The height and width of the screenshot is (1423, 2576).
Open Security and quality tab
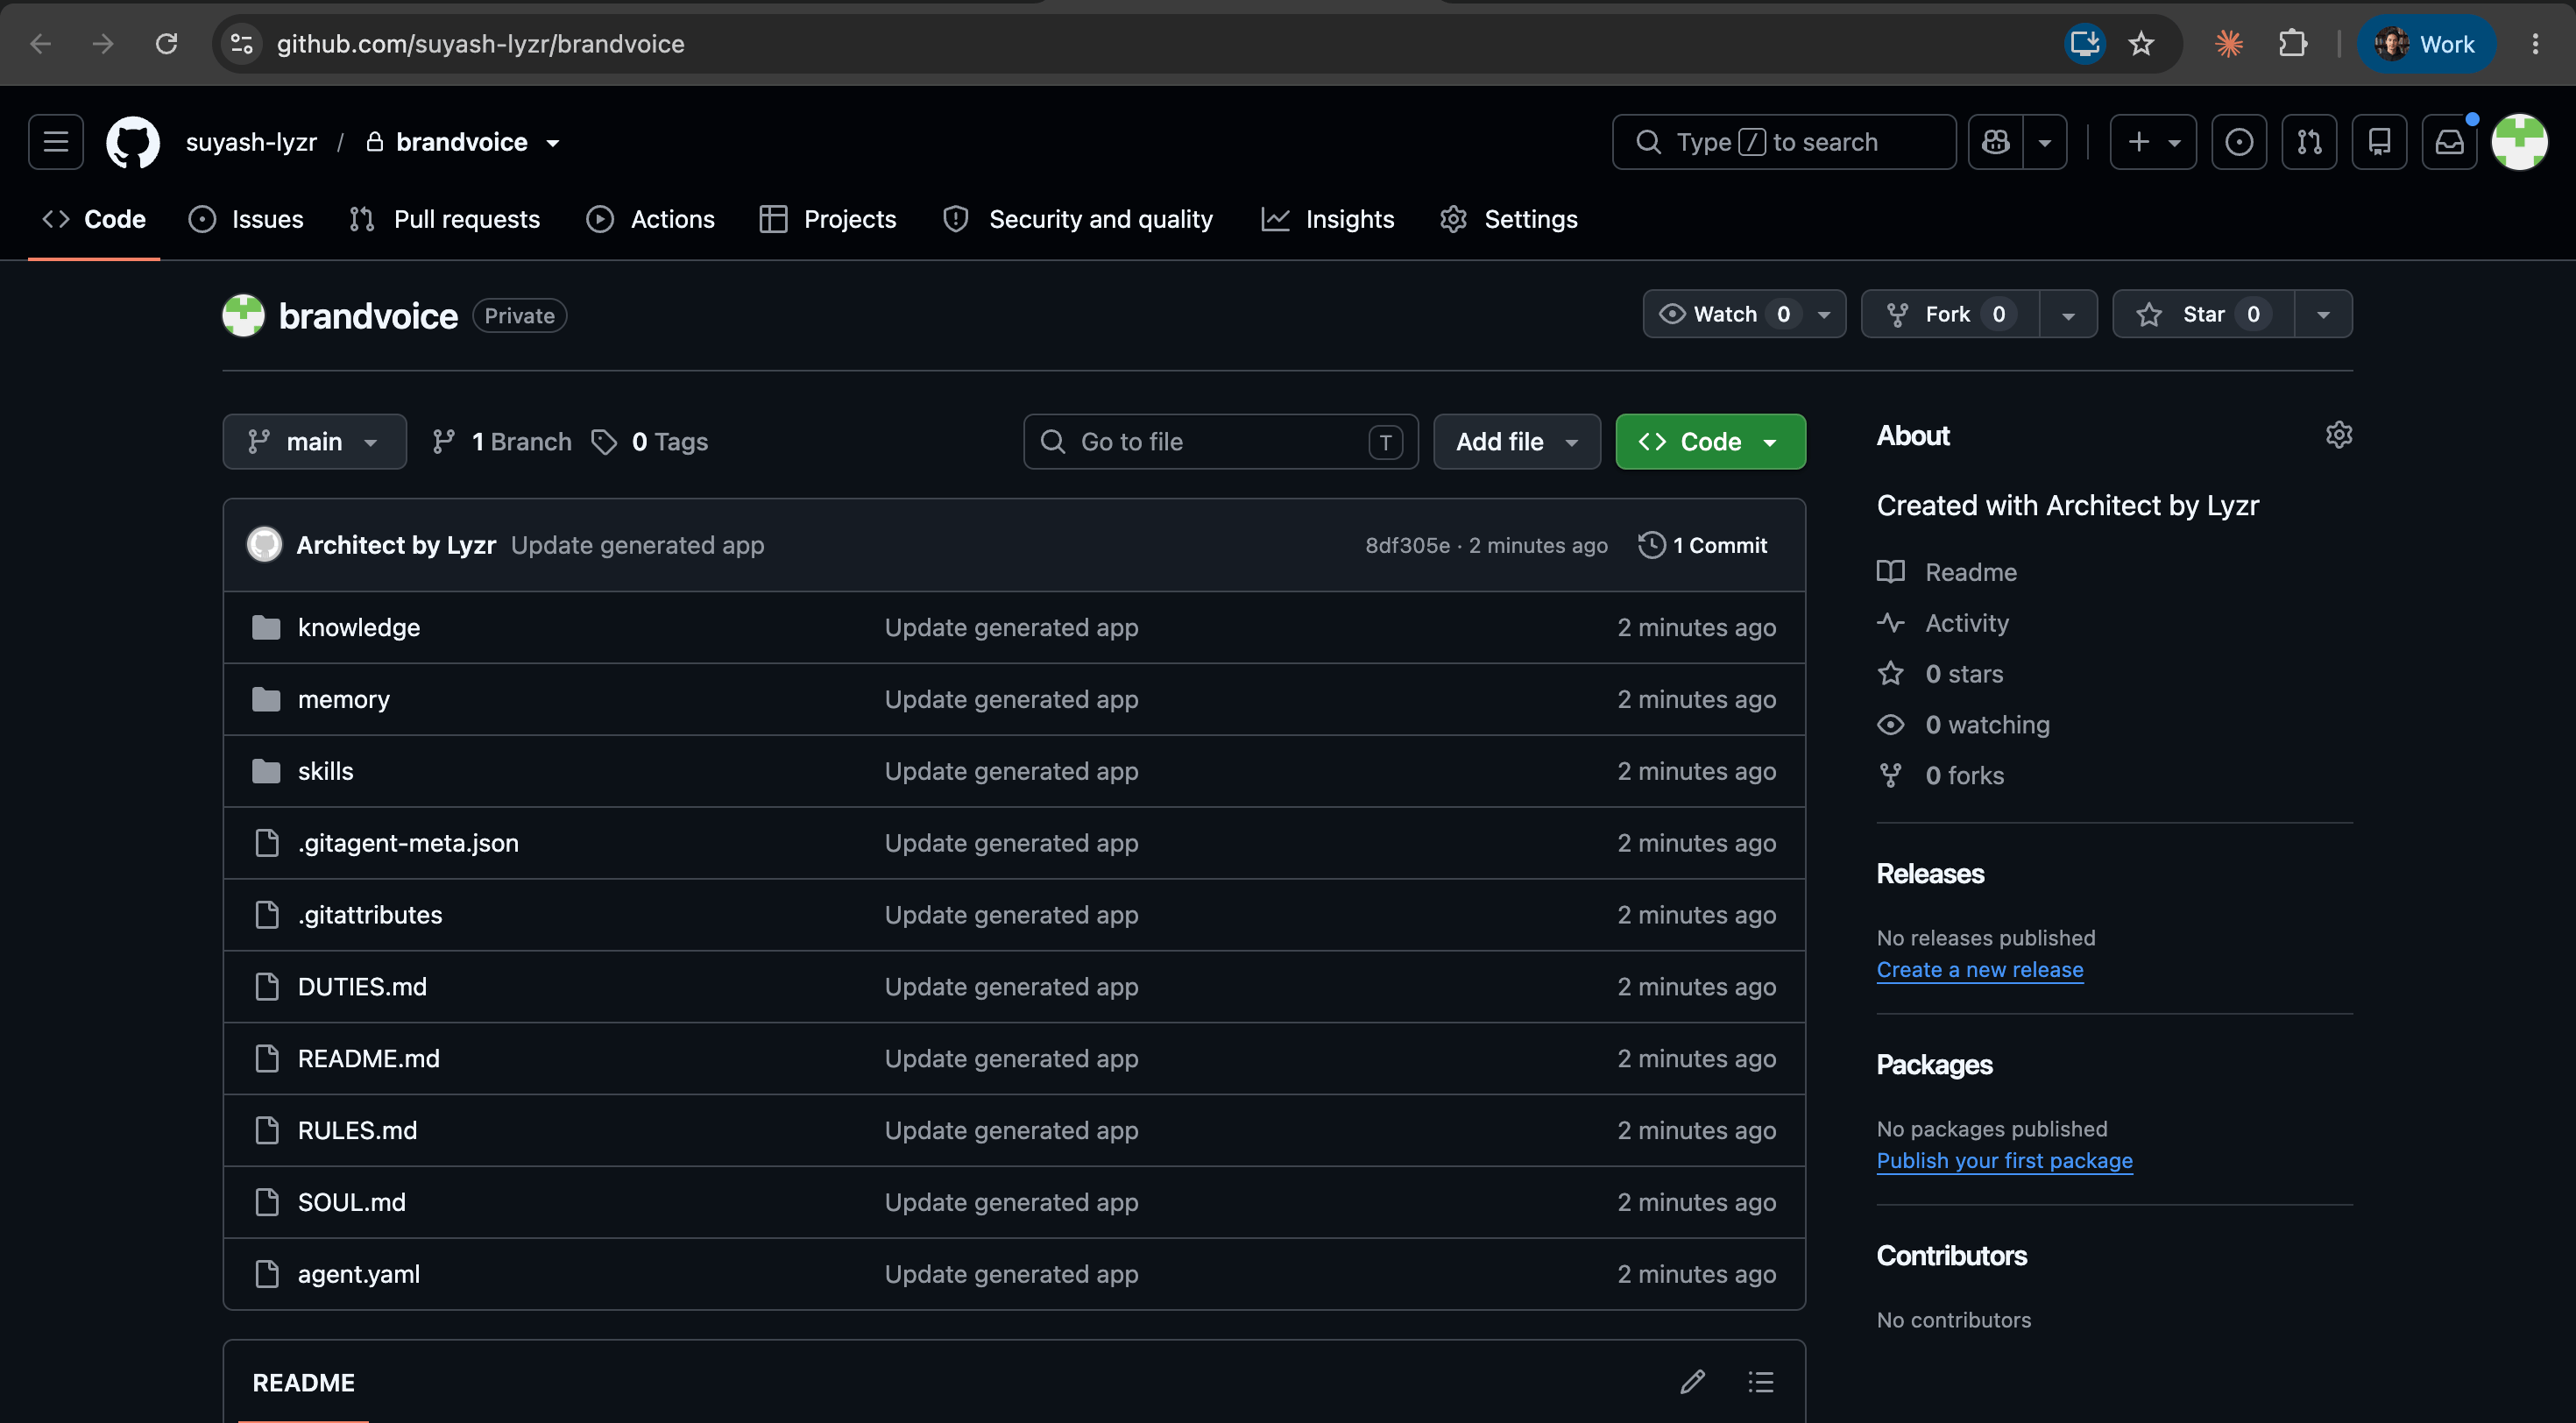(1078, 219)
